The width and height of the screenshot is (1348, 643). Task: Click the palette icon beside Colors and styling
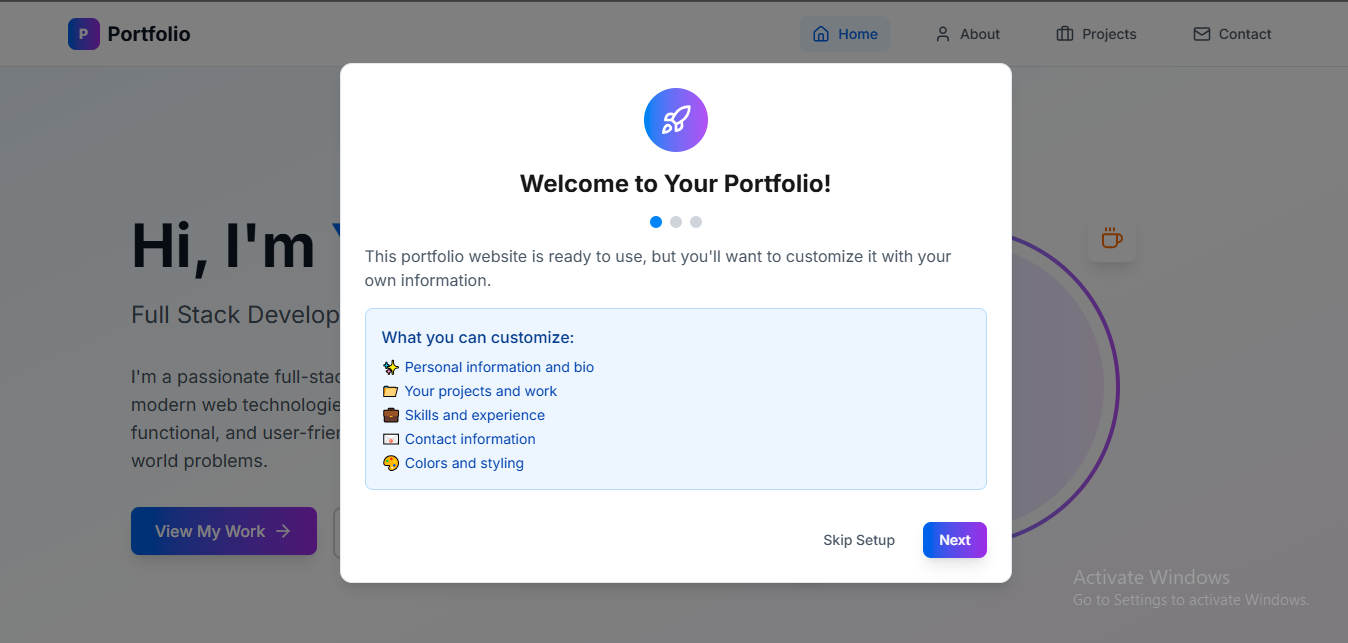pos(390,463)
